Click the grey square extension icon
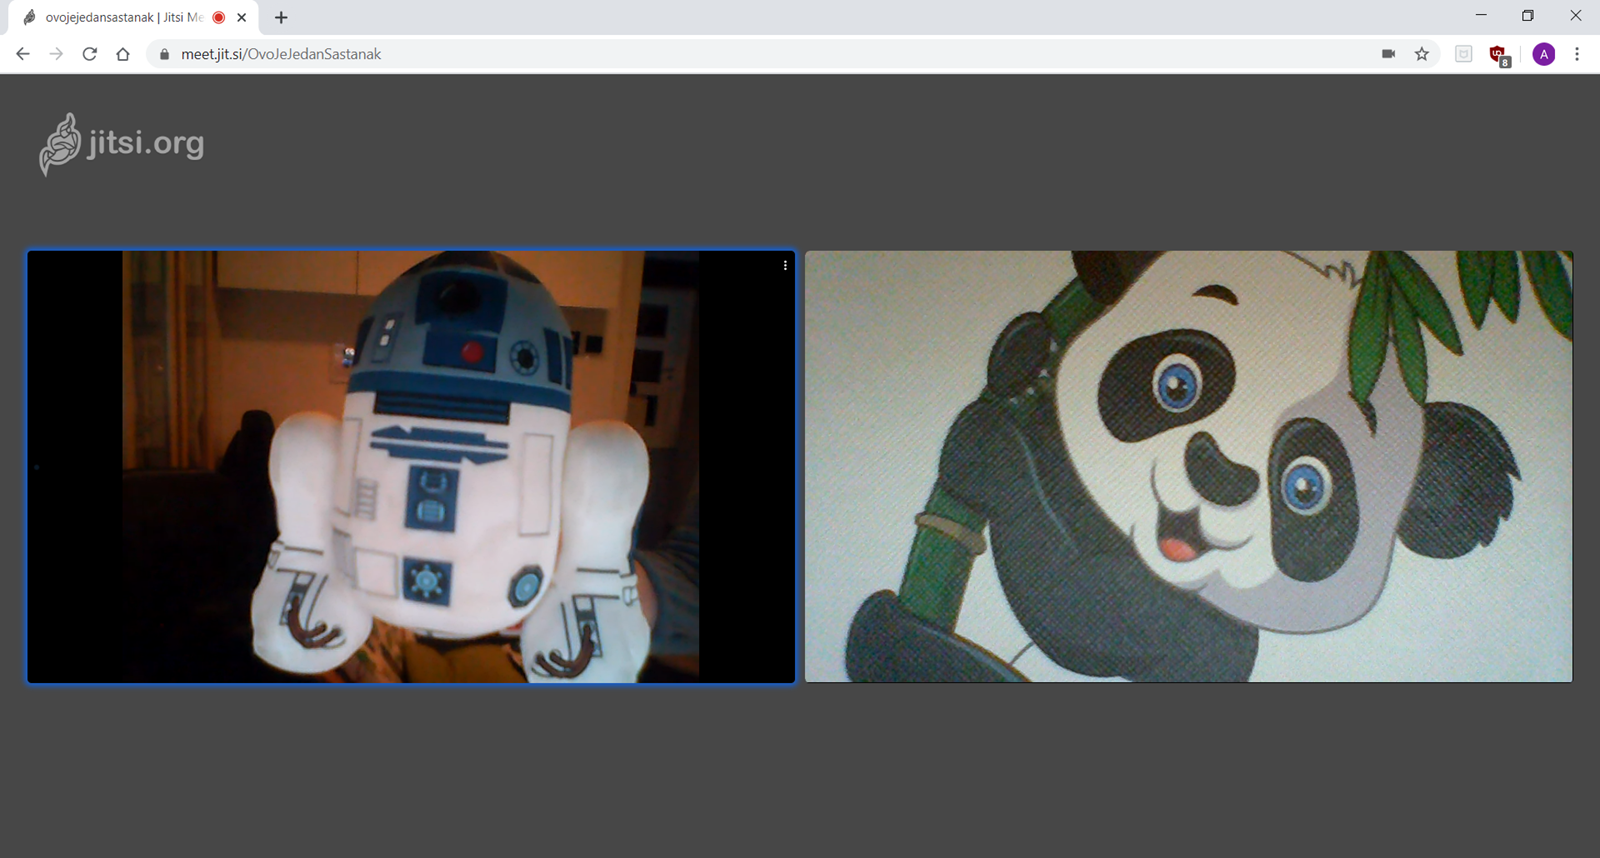 (x=1464, y=54)
